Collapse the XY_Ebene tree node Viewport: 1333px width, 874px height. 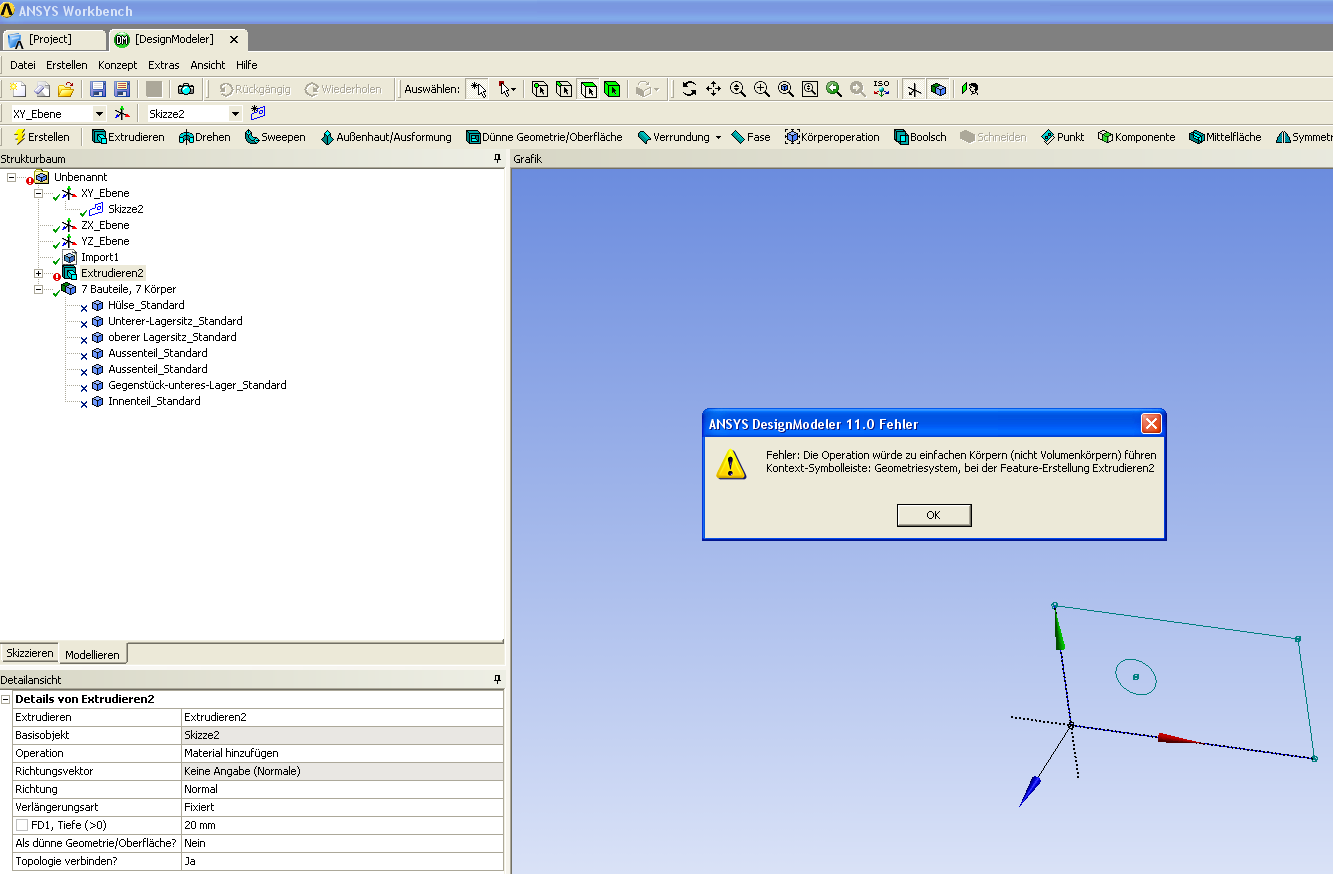39,193
